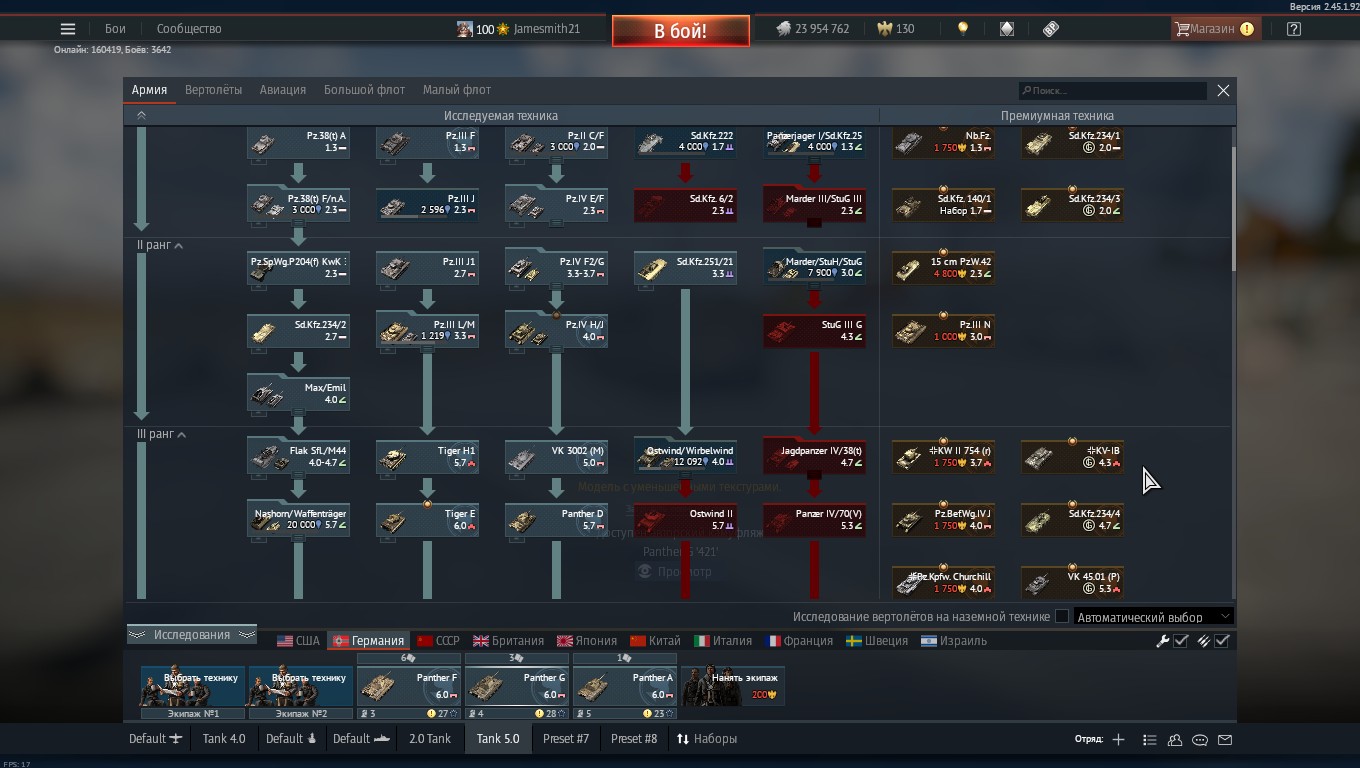
Task: Select the premium KV-IB card
Action: point(1072,457)
